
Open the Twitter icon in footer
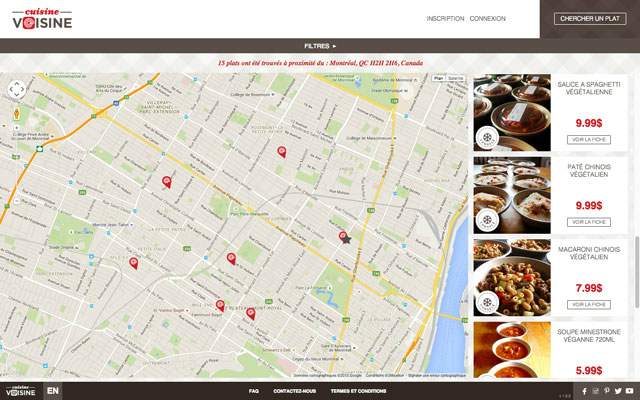[618, 391]
